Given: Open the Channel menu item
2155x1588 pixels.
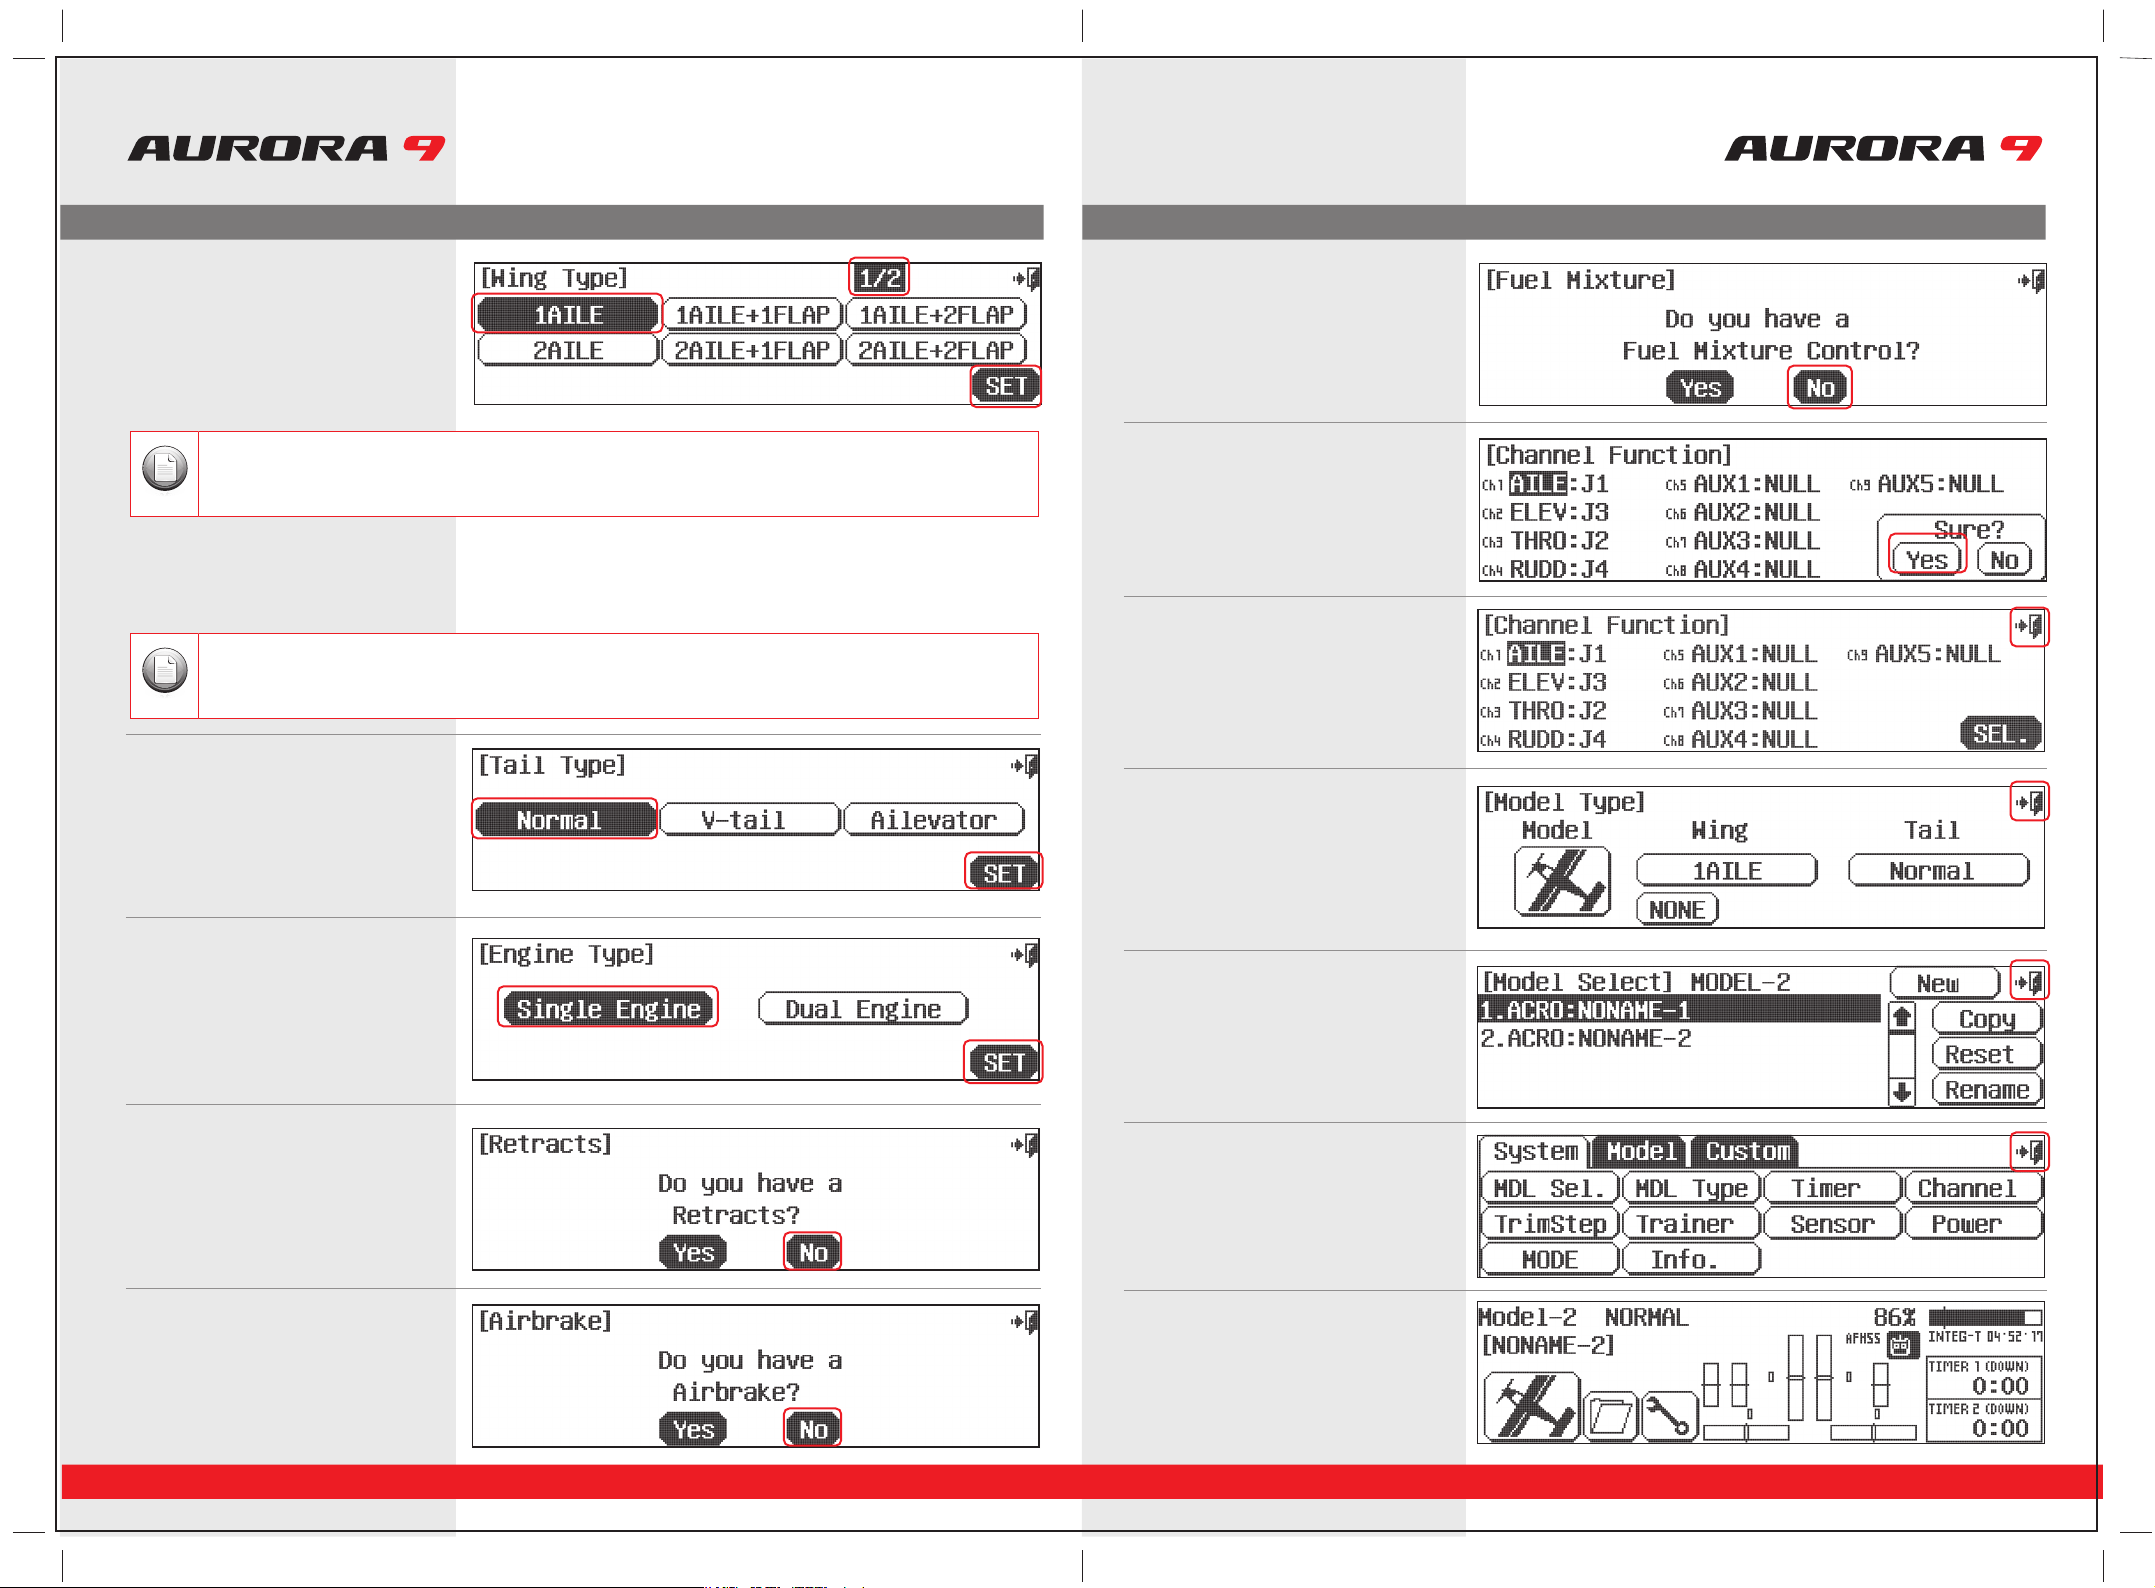Looking at the screenshot, I should pyautogui.click(x=1973, y=1189).
